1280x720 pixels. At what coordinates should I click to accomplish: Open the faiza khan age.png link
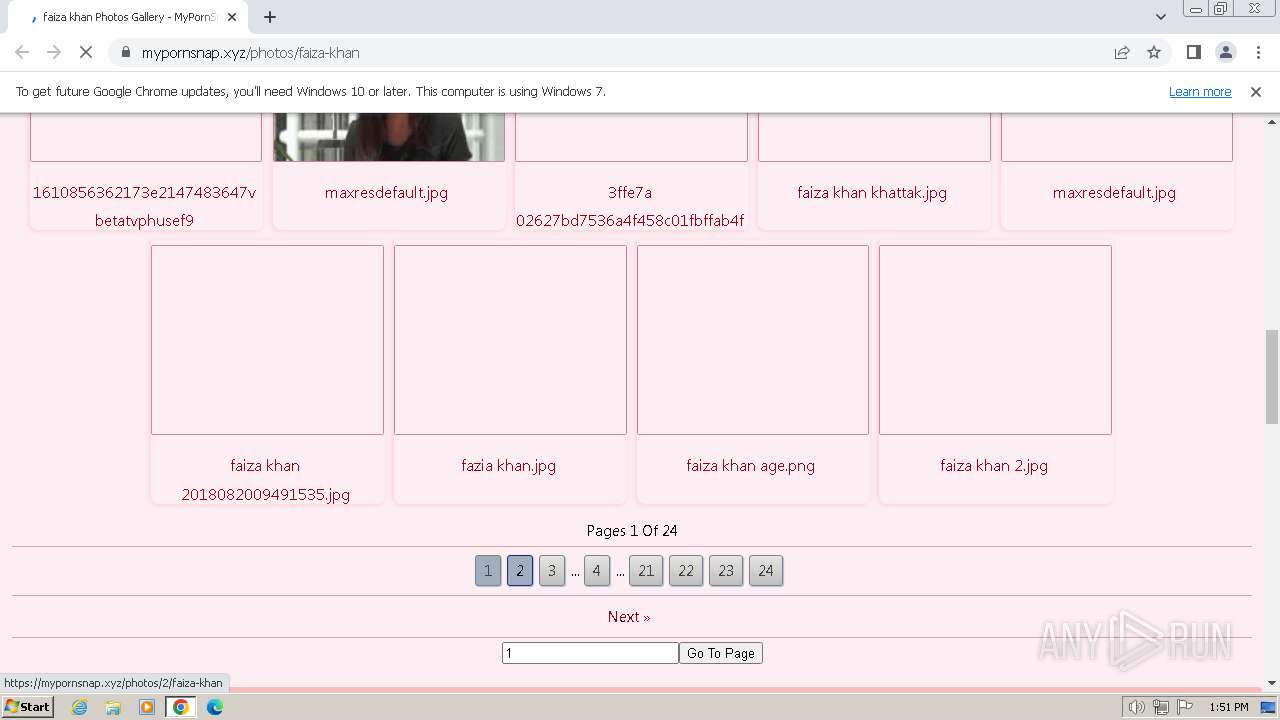coord(751,466)
